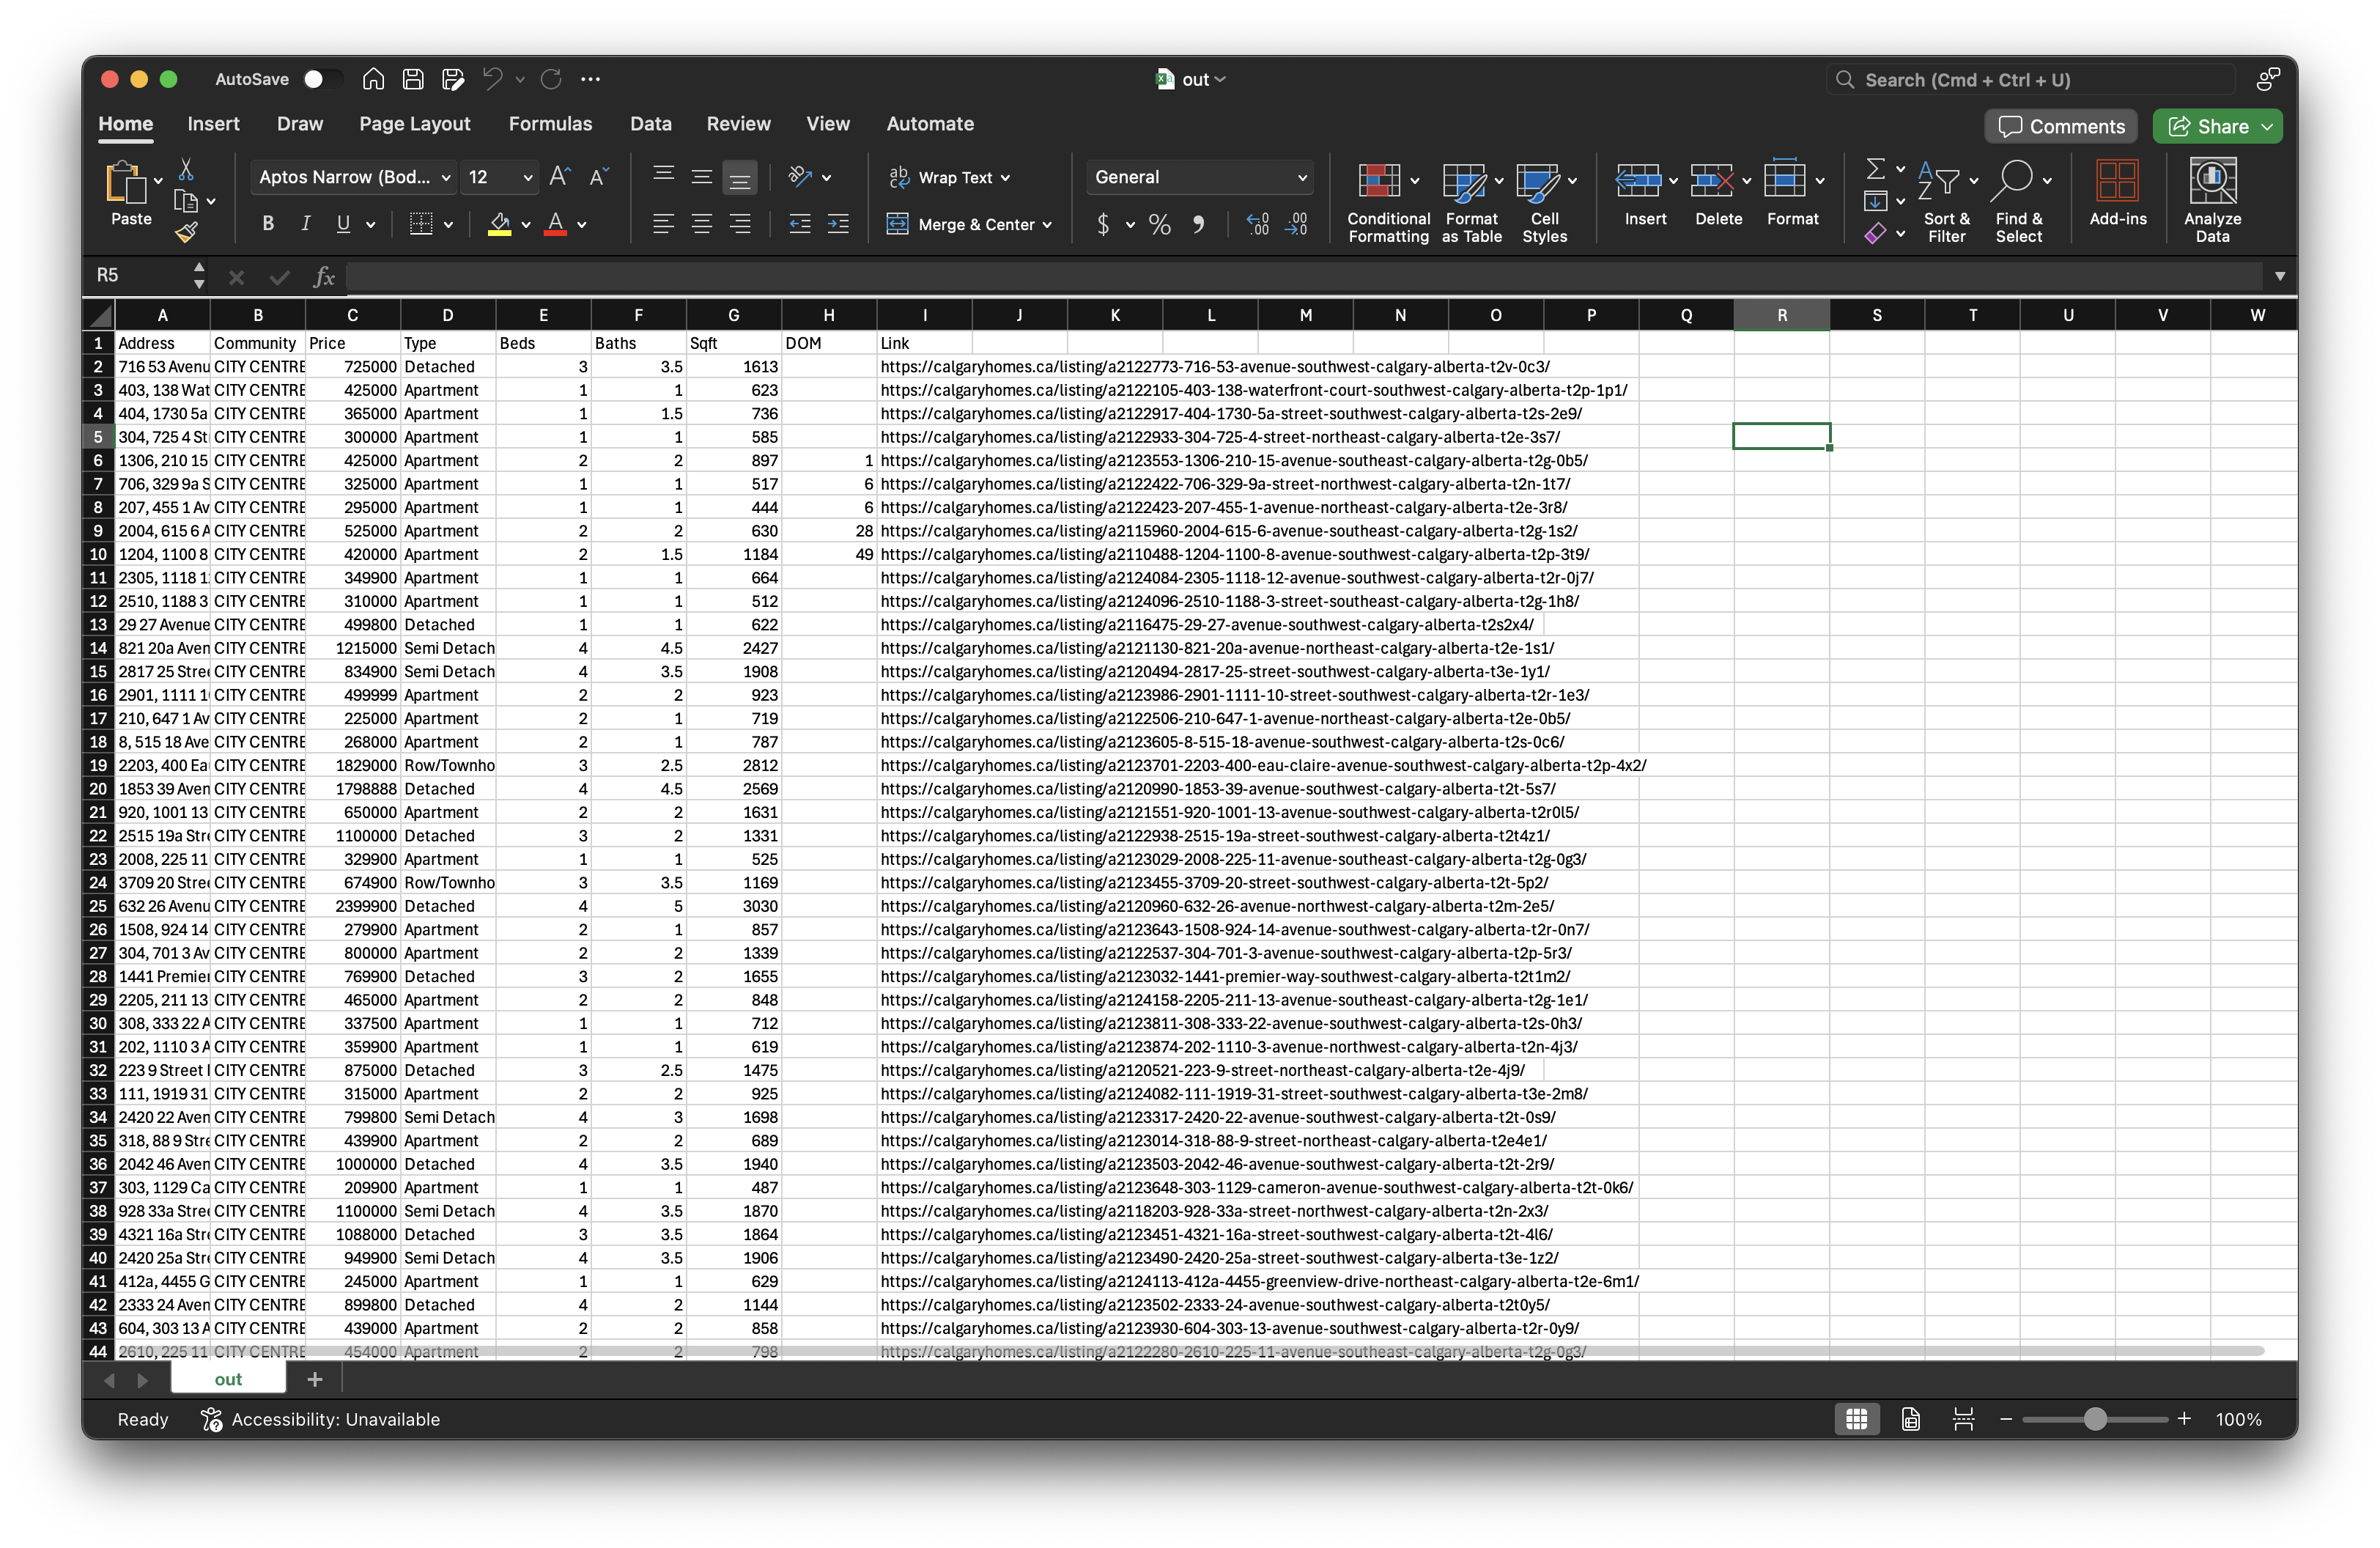The width and height of the screenshot is (2380, 1548).
Task: Open the Share button dropdown arrow
Action: click(2266, 127)
